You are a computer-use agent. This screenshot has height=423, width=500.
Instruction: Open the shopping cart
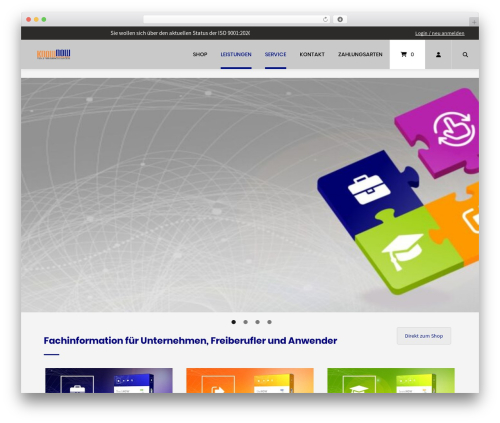pyautogui.click(x=407, y=55)
